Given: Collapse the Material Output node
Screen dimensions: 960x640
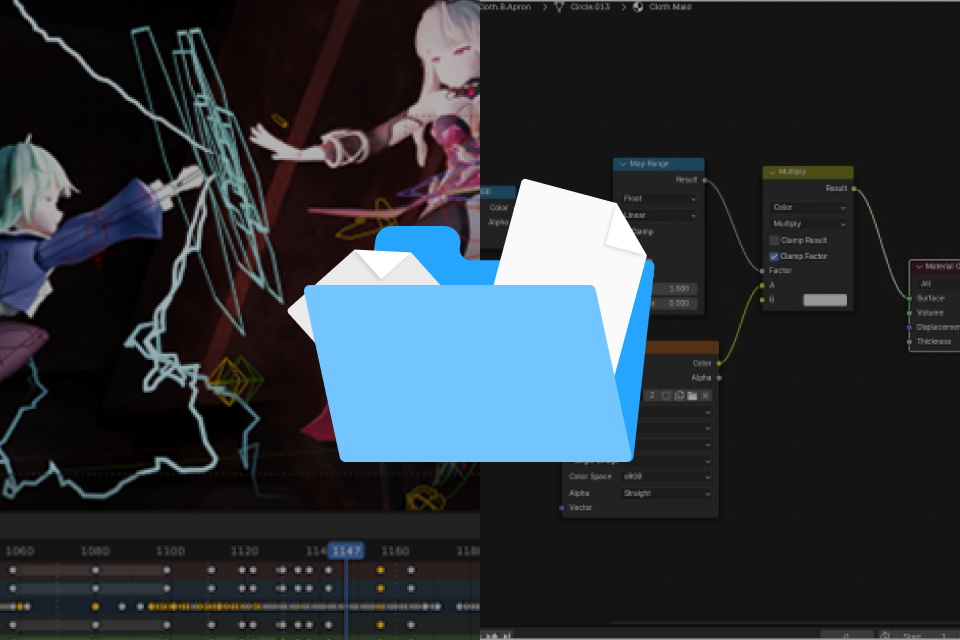Looking at the screenshot, I should click(919, 266).
